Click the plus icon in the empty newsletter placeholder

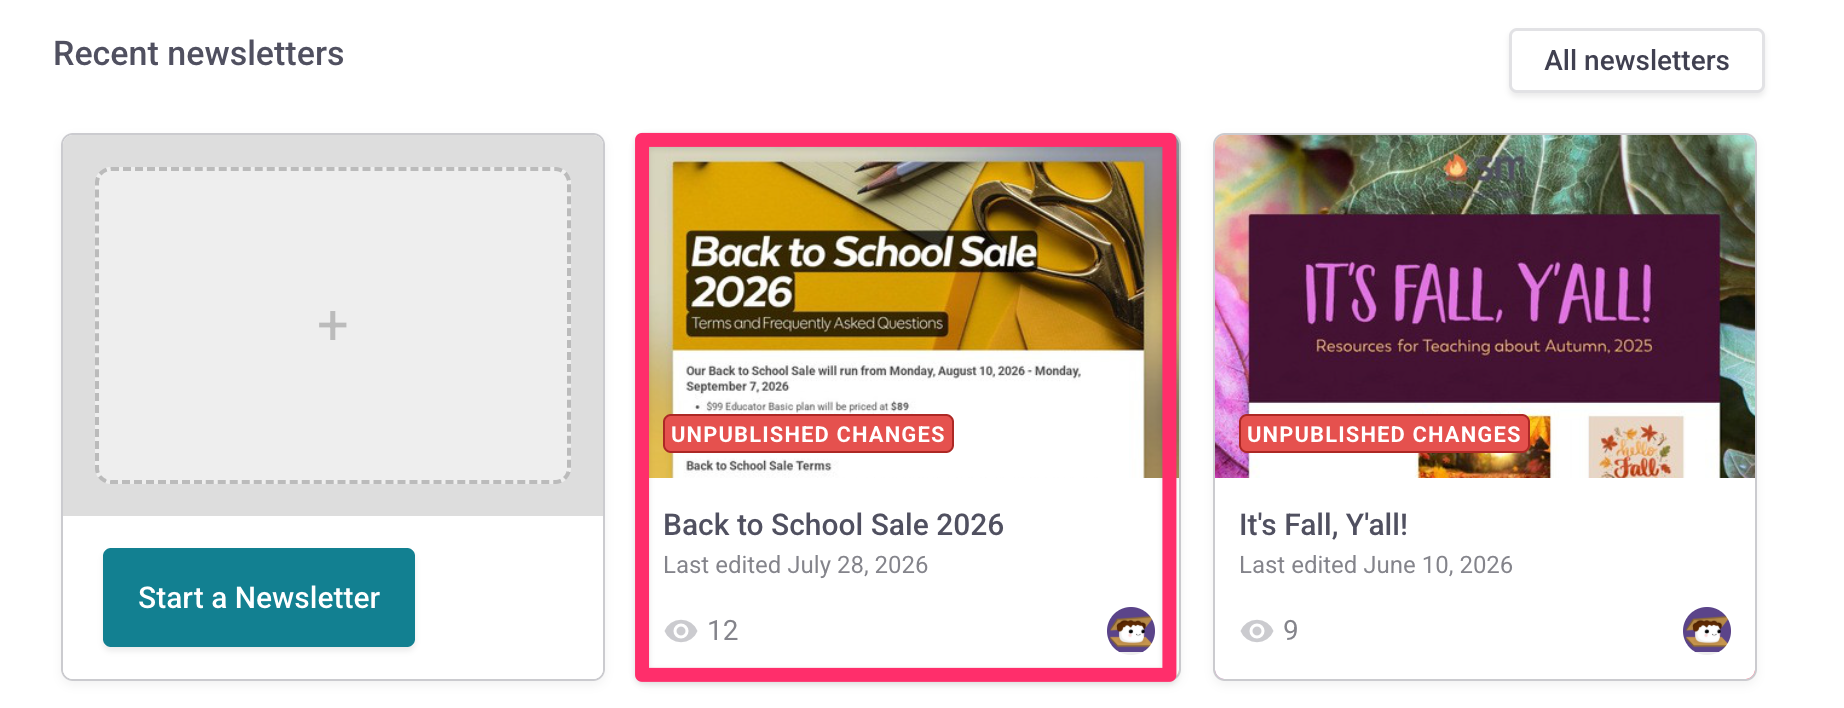pos(332,325)
